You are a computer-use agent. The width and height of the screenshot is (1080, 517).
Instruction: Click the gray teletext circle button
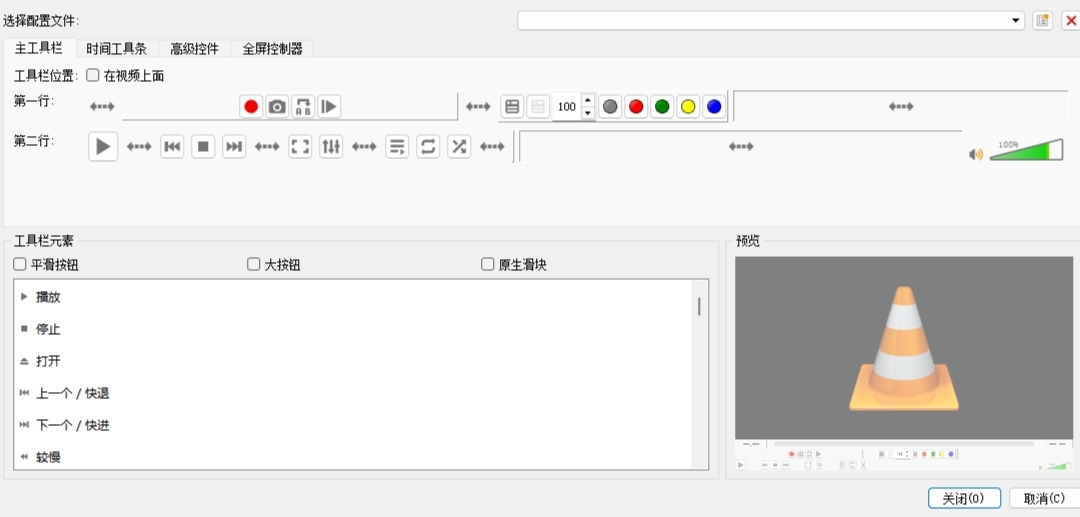pos(610,107)
